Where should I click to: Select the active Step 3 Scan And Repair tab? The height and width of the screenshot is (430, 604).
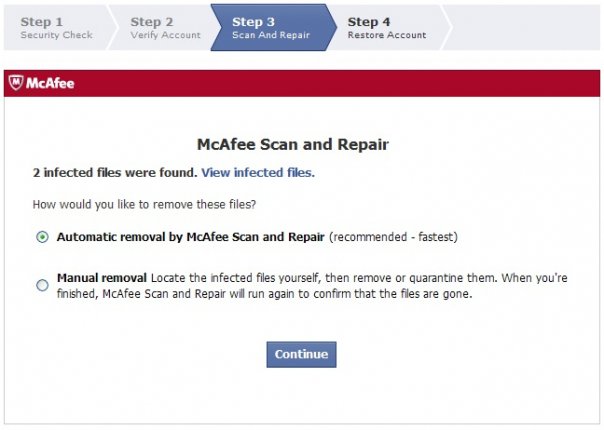coord(271,27)
